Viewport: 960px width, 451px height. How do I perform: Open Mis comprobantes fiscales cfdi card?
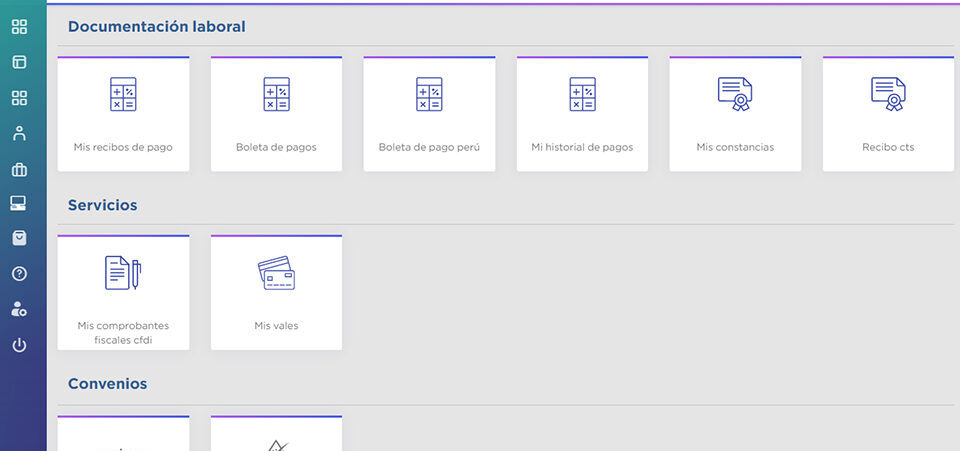[123, 293]
